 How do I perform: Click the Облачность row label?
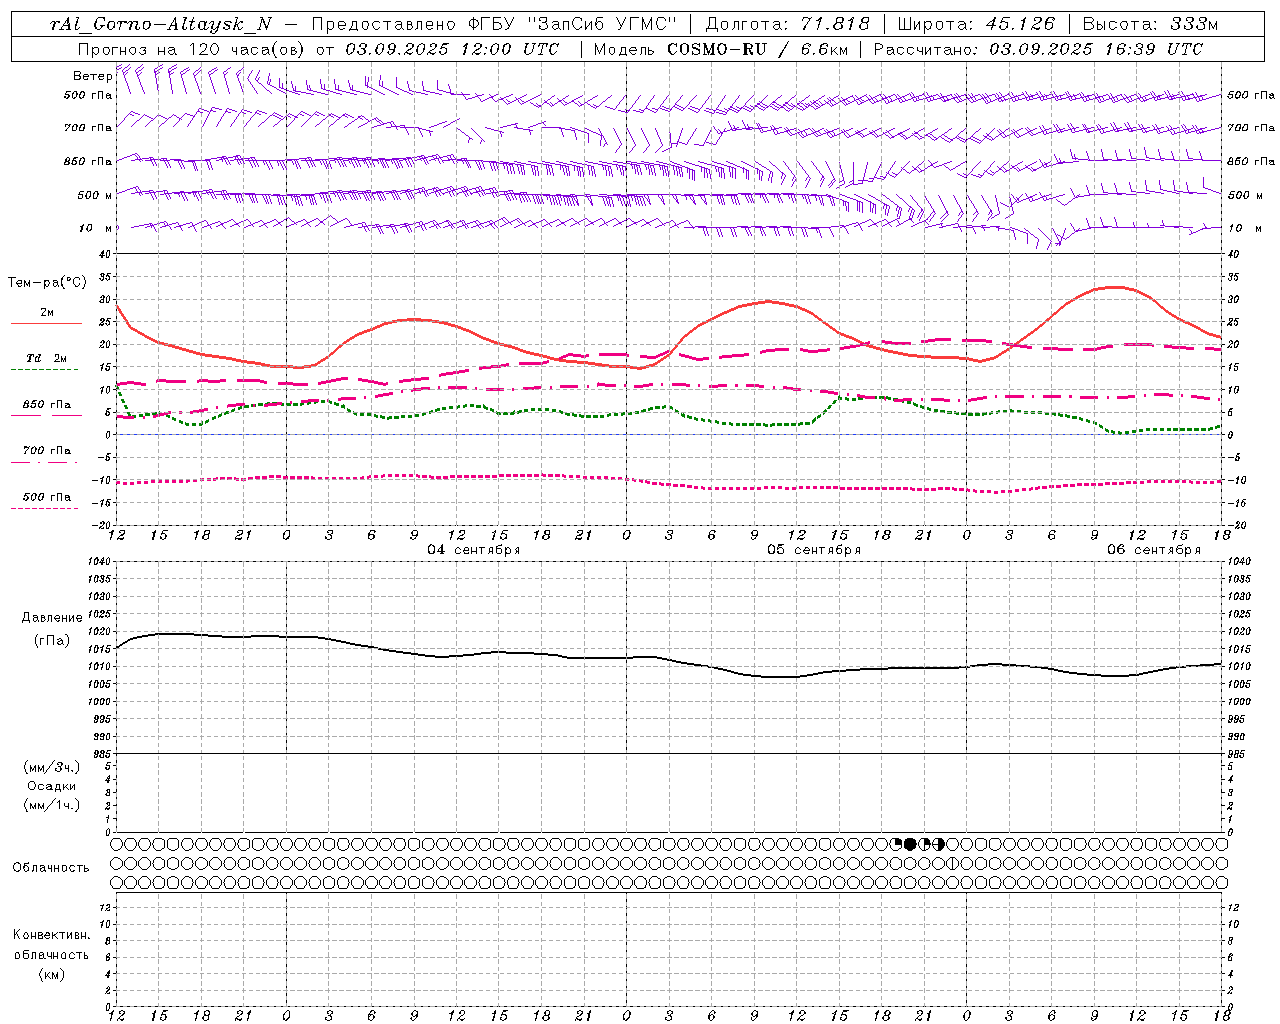click(51, 867)
